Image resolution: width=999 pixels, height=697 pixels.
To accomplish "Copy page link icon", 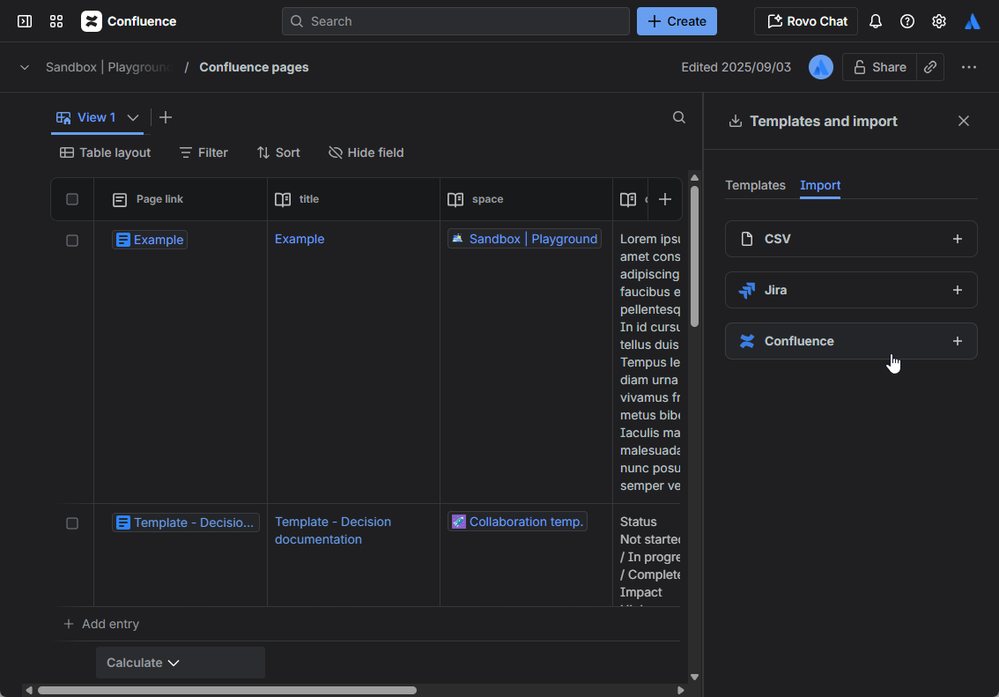I will pos(930,67).
